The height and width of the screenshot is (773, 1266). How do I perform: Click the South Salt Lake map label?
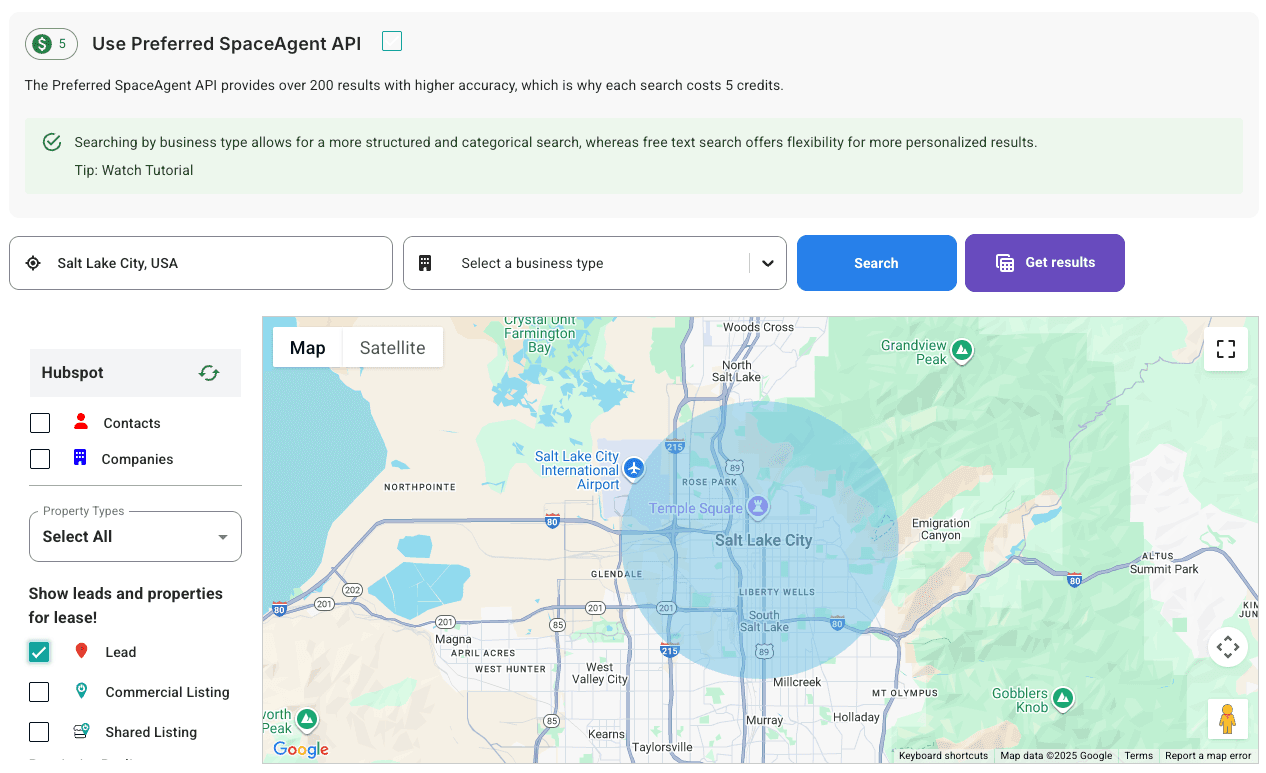764,621
